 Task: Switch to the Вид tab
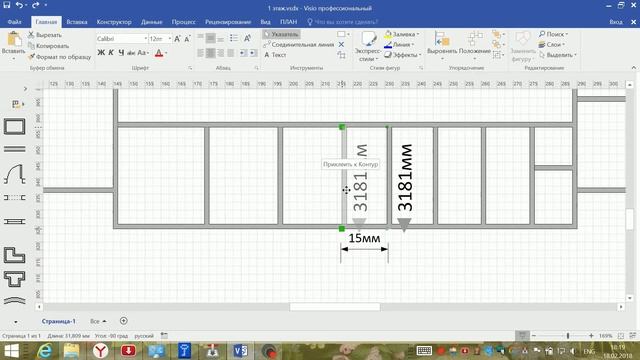point(265,22)
